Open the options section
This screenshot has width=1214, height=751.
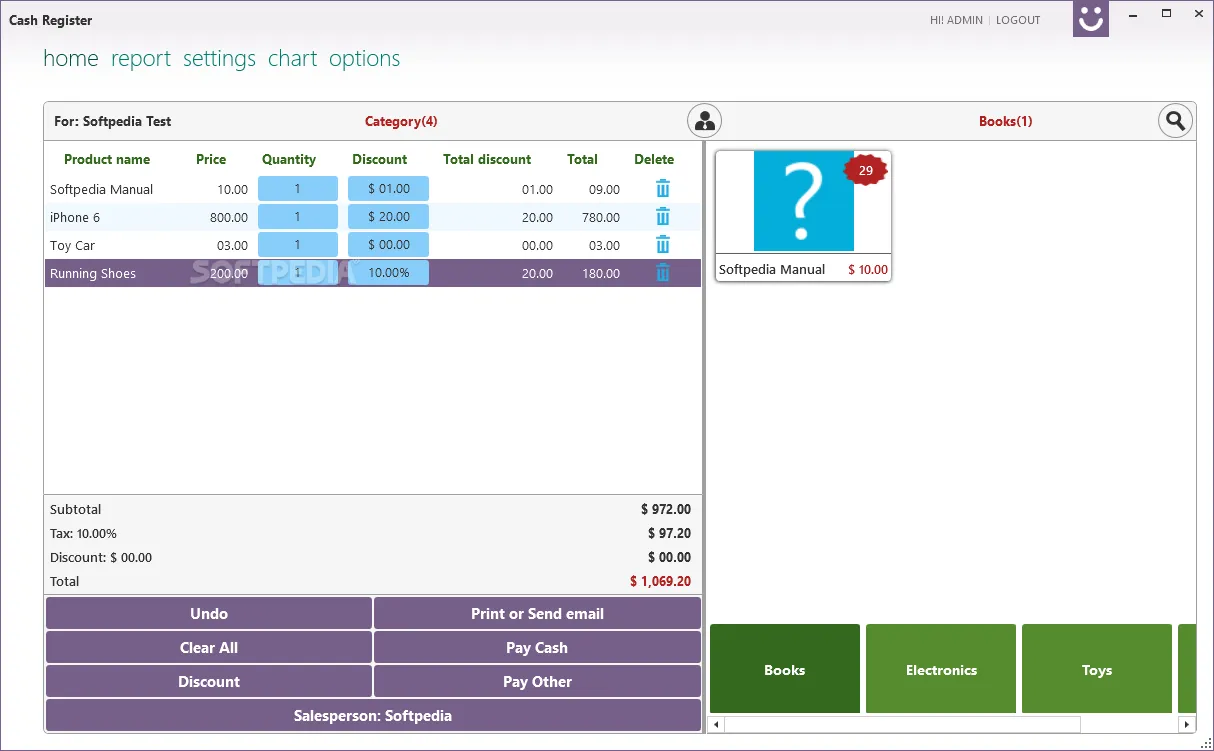point(364,58)
